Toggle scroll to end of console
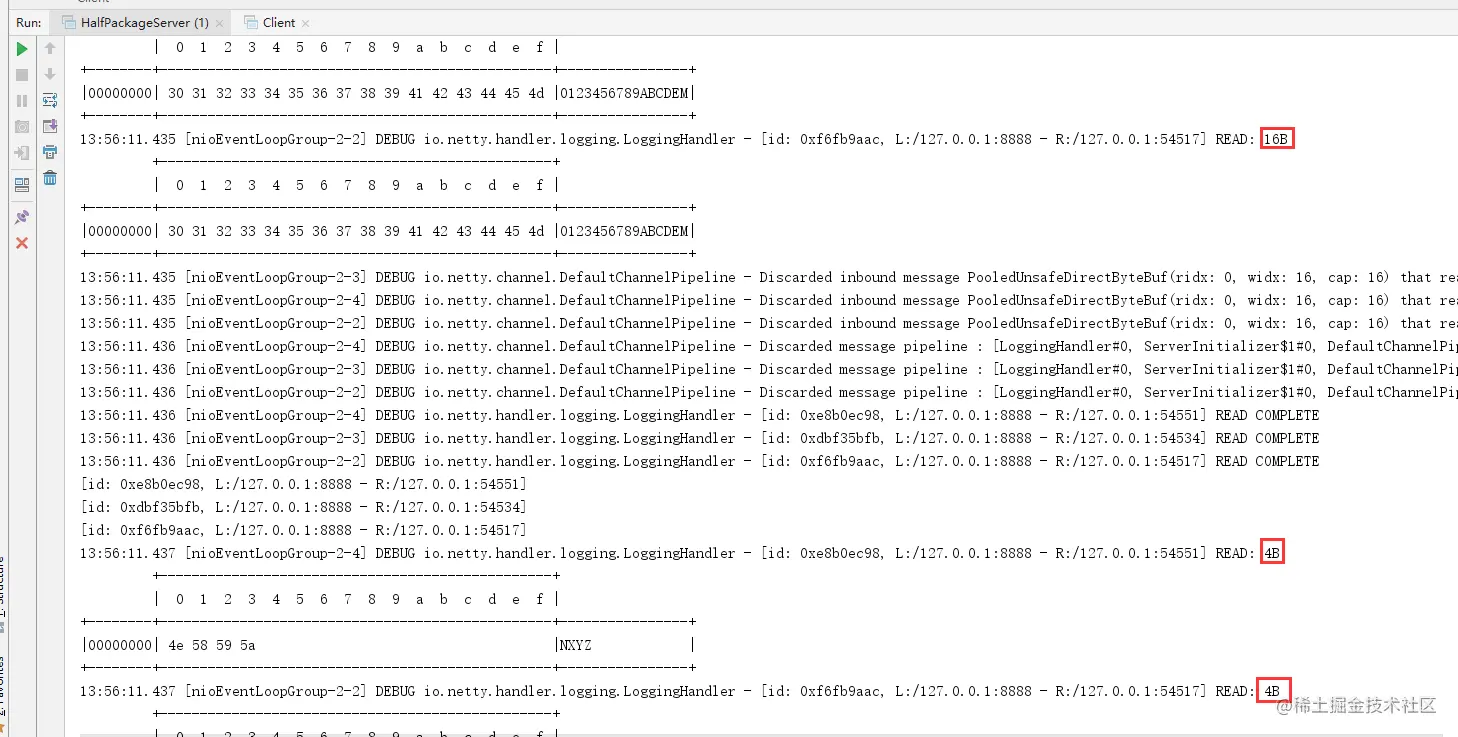 50,126
